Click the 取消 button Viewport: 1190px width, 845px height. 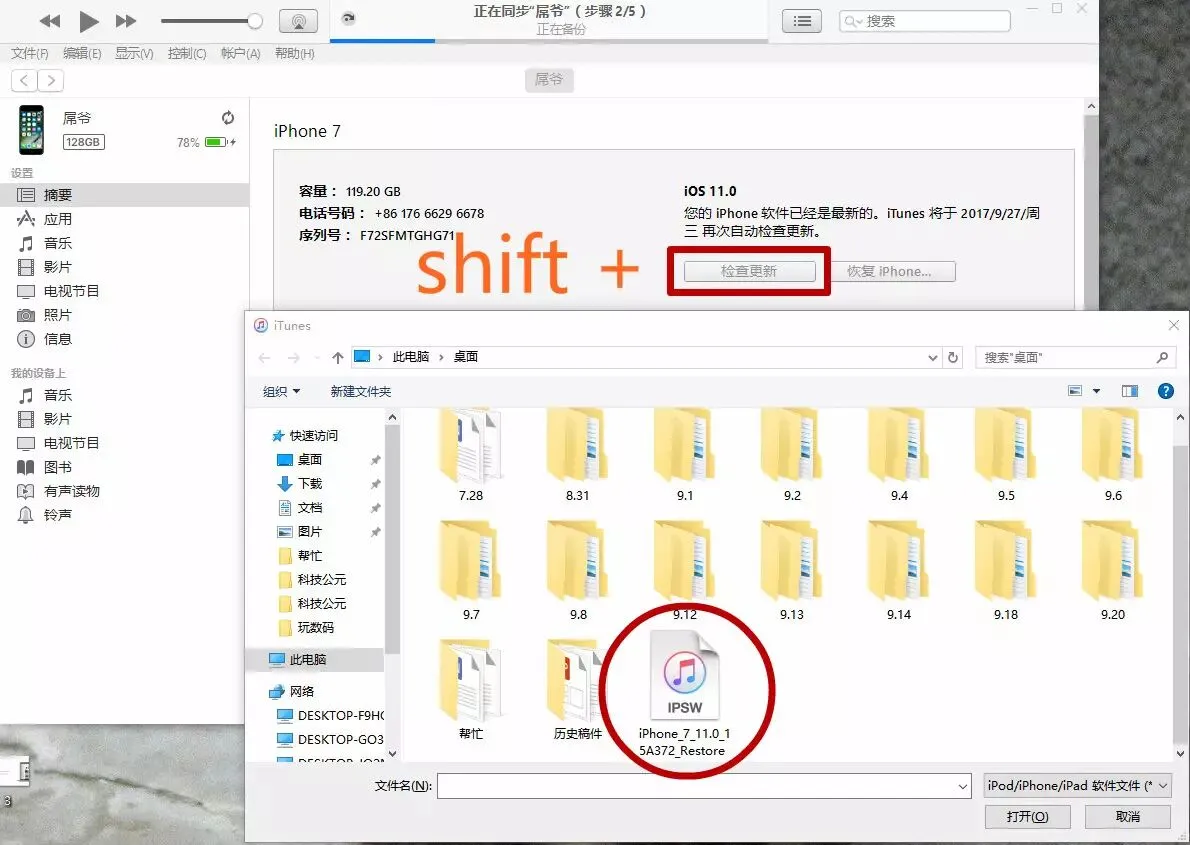point(1128,816)
